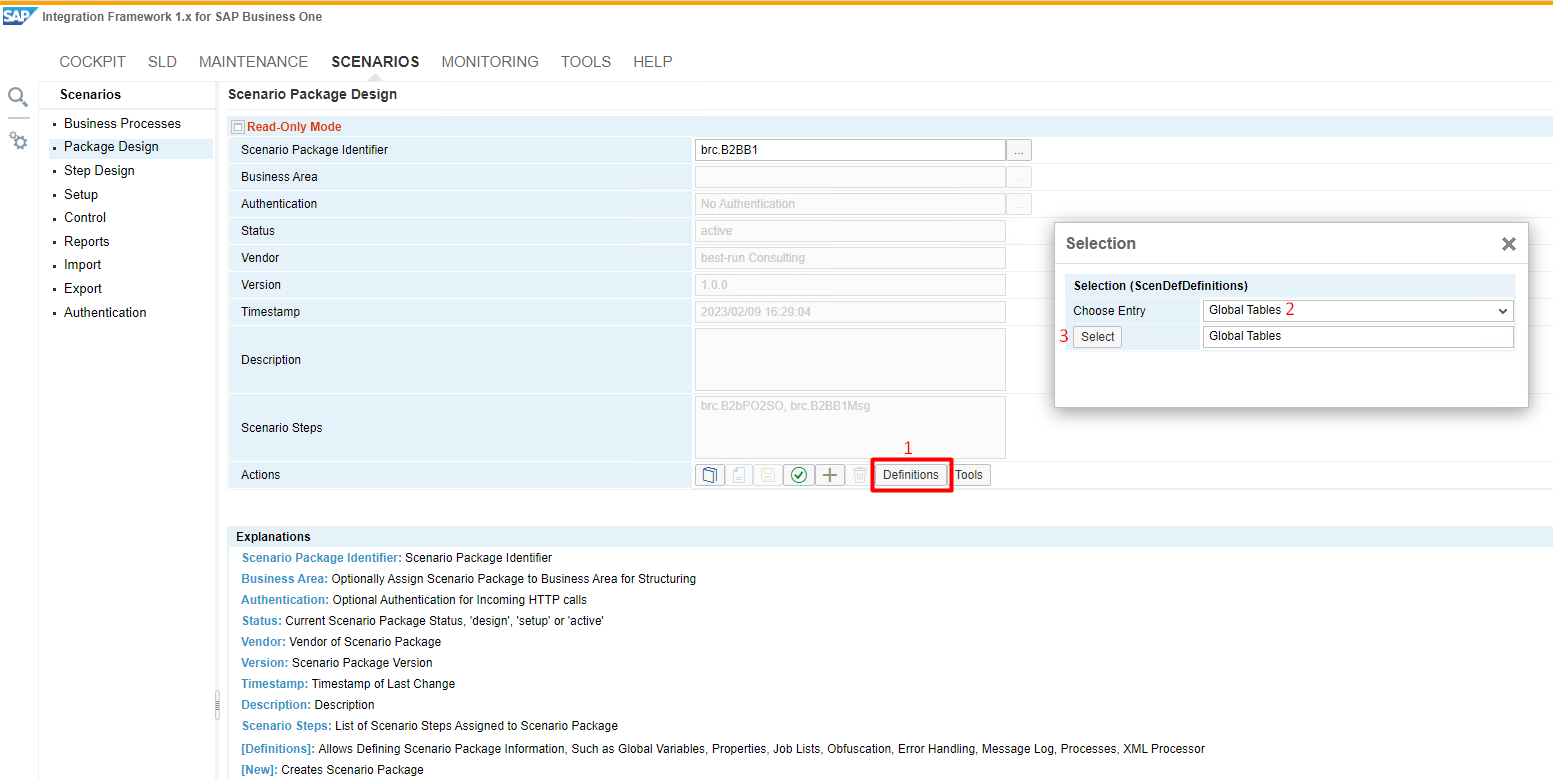Open the Choose Entry dropdown
The width and height of the screenshot is (1553, 779).
pyautogui.click(x=1358, y=311)
